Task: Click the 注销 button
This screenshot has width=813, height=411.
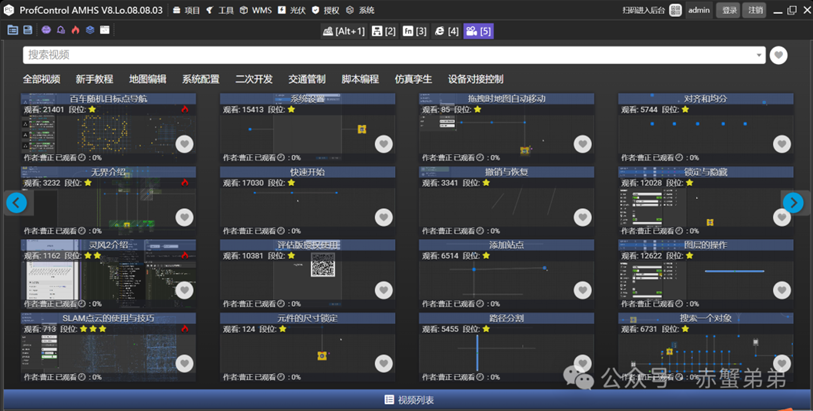Action: 756,10
